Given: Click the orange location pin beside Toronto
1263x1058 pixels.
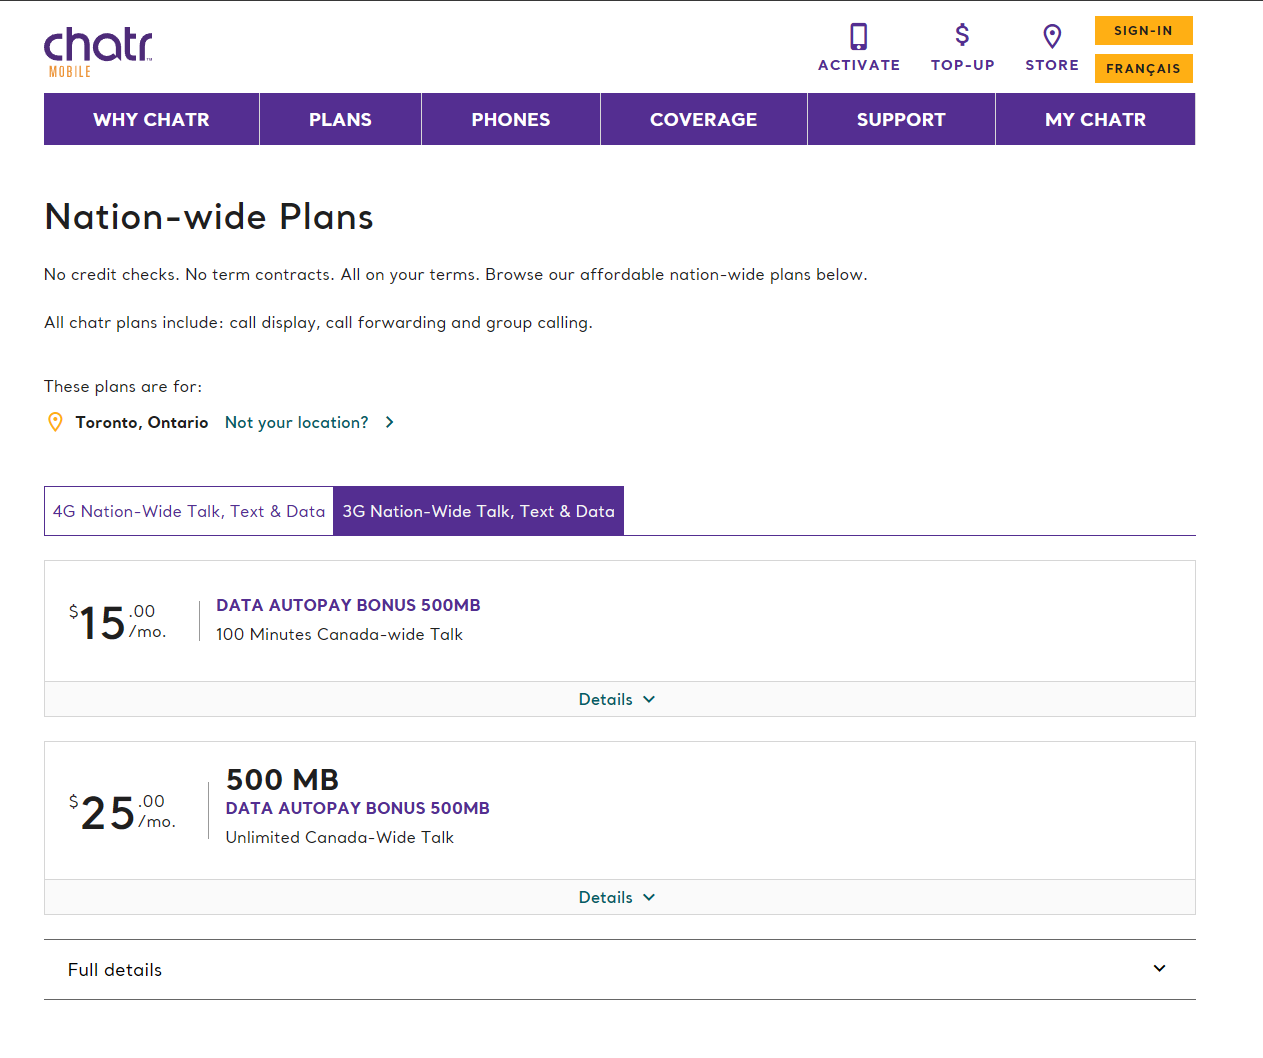Looking at the screenshot, I should coord(56,422).
